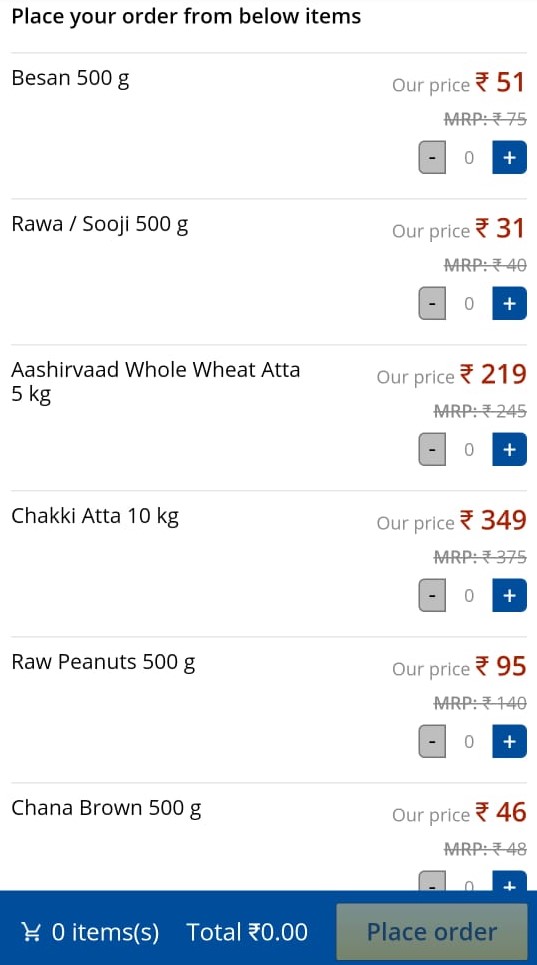Tap plus for Aashirvaad Whole Wheat Atta
The width and height of the screenshot is (537, 965).
[x=509, y=449]
